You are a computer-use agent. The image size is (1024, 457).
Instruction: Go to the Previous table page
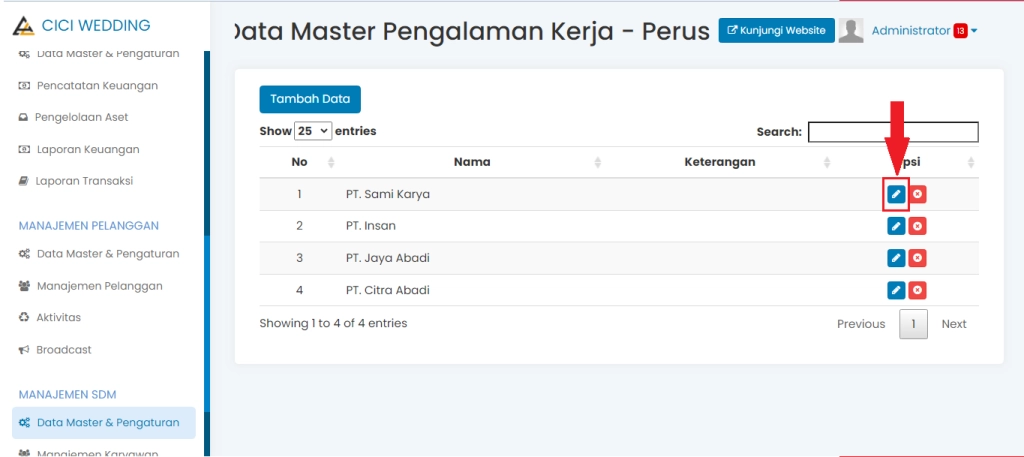pos(861,324)
